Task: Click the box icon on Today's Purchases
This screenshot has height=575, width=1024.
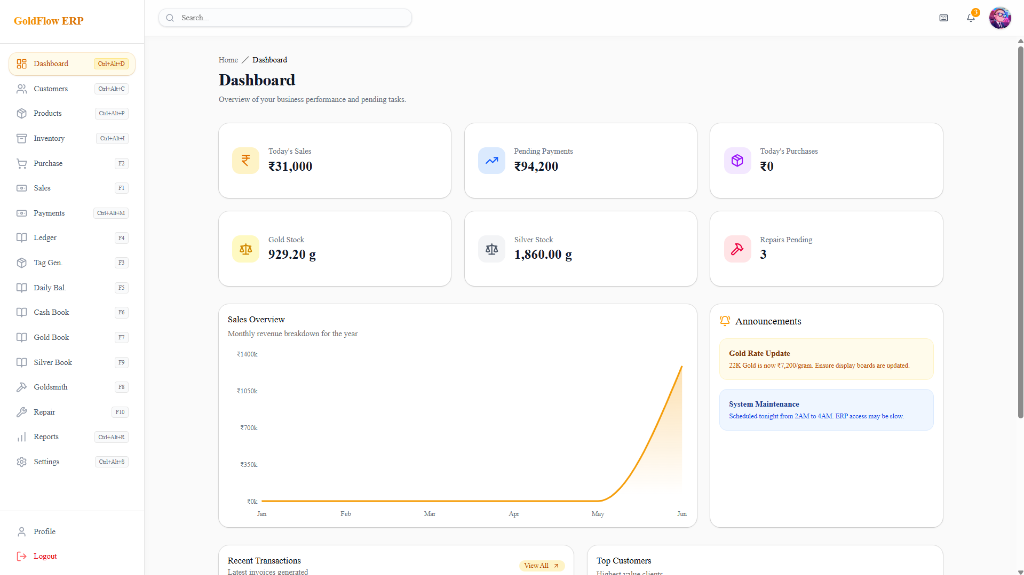Action: coord(737,160)
